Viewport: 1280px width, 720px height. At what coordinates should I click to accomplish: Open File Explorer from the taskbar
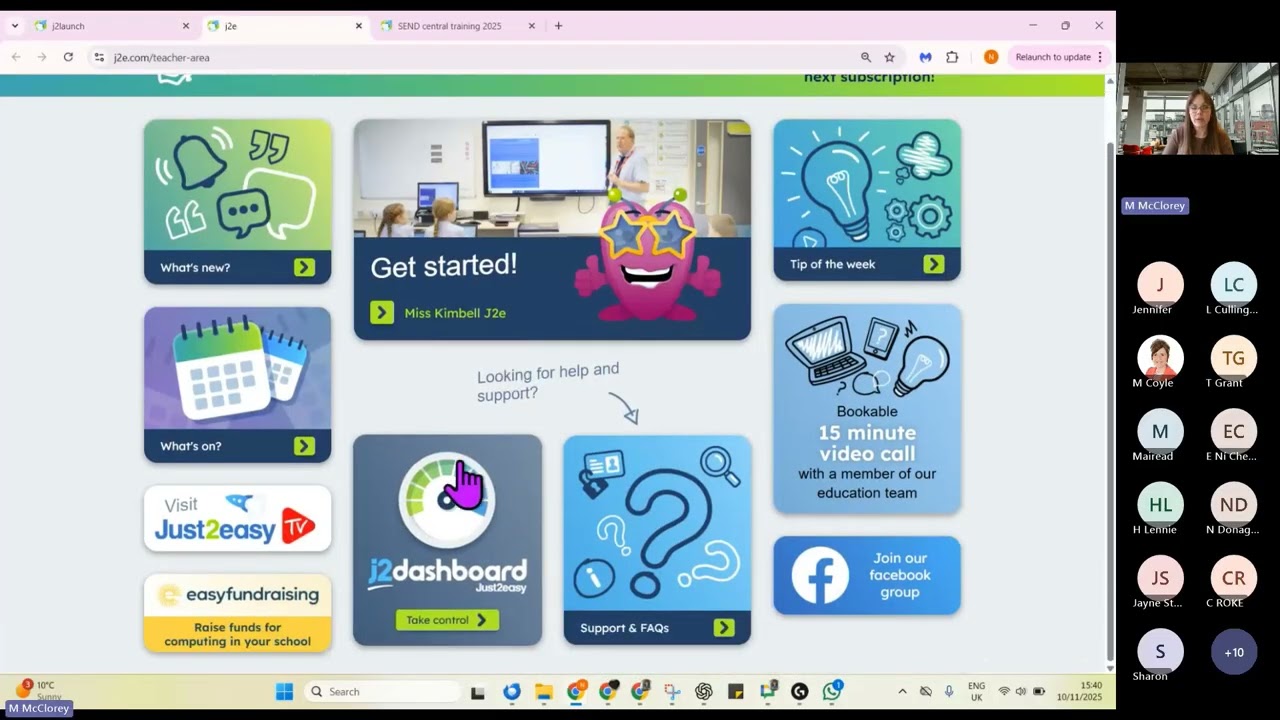[x=544, y=691]
